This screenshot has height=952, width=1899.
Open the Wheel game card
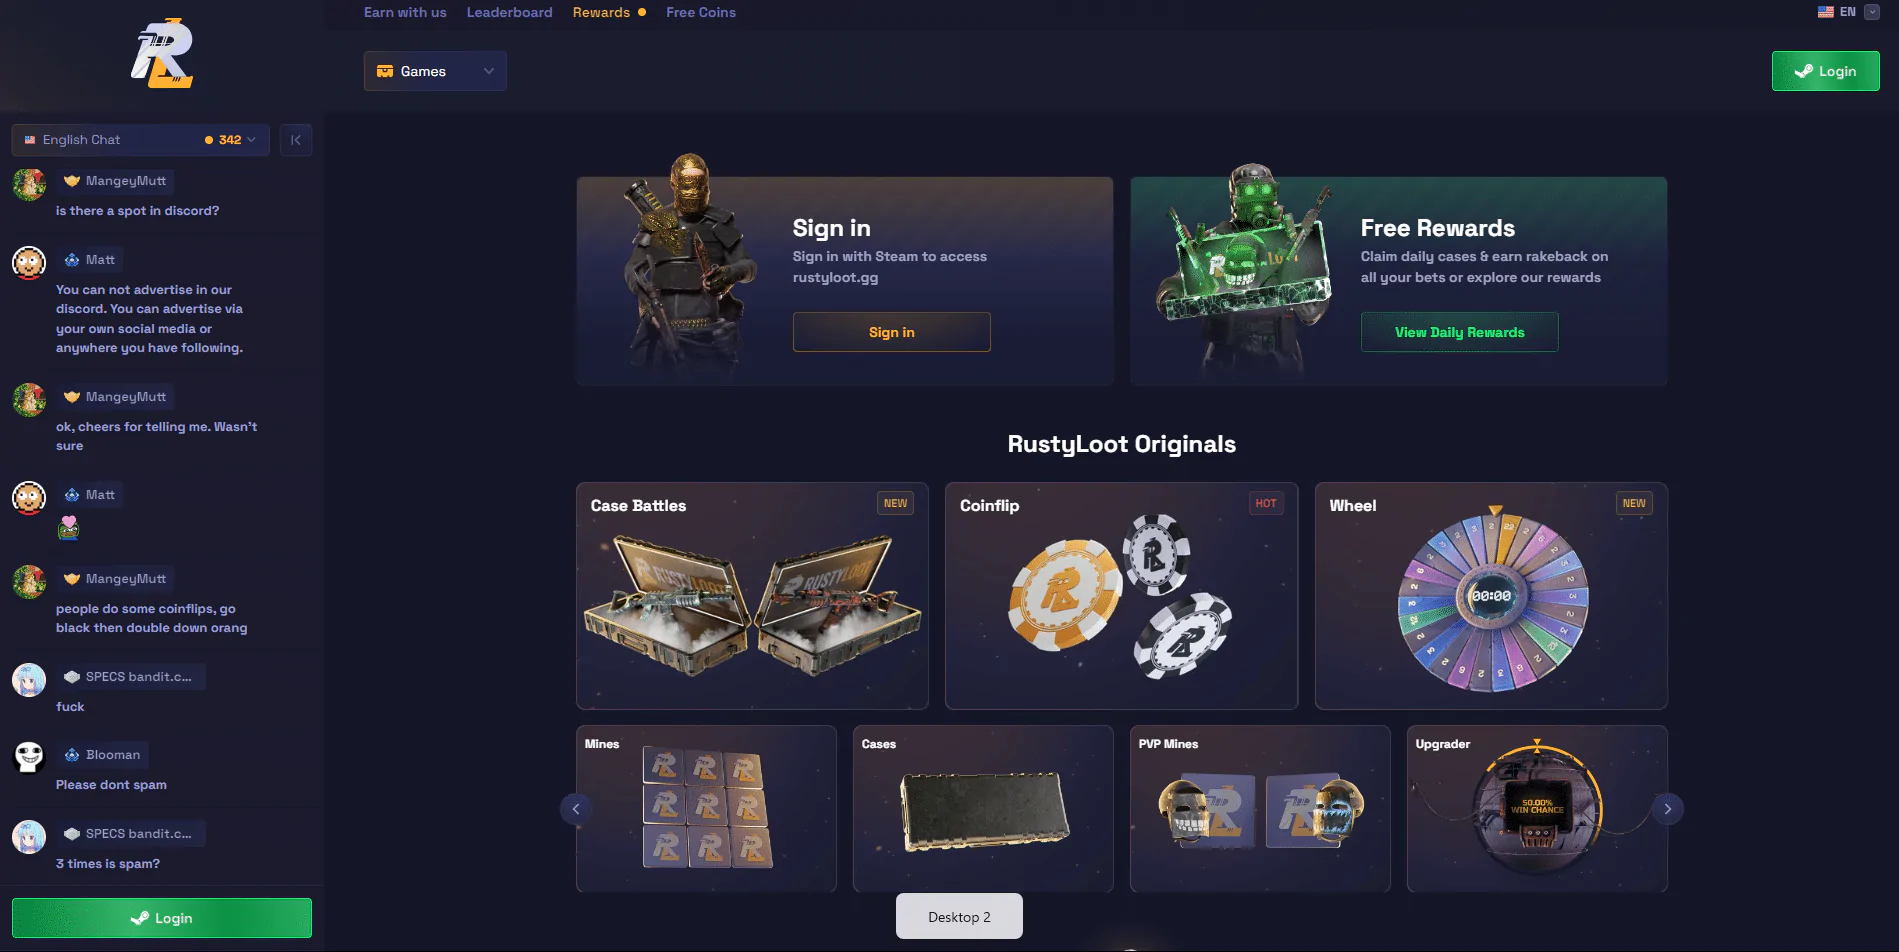coord(1491,596)
